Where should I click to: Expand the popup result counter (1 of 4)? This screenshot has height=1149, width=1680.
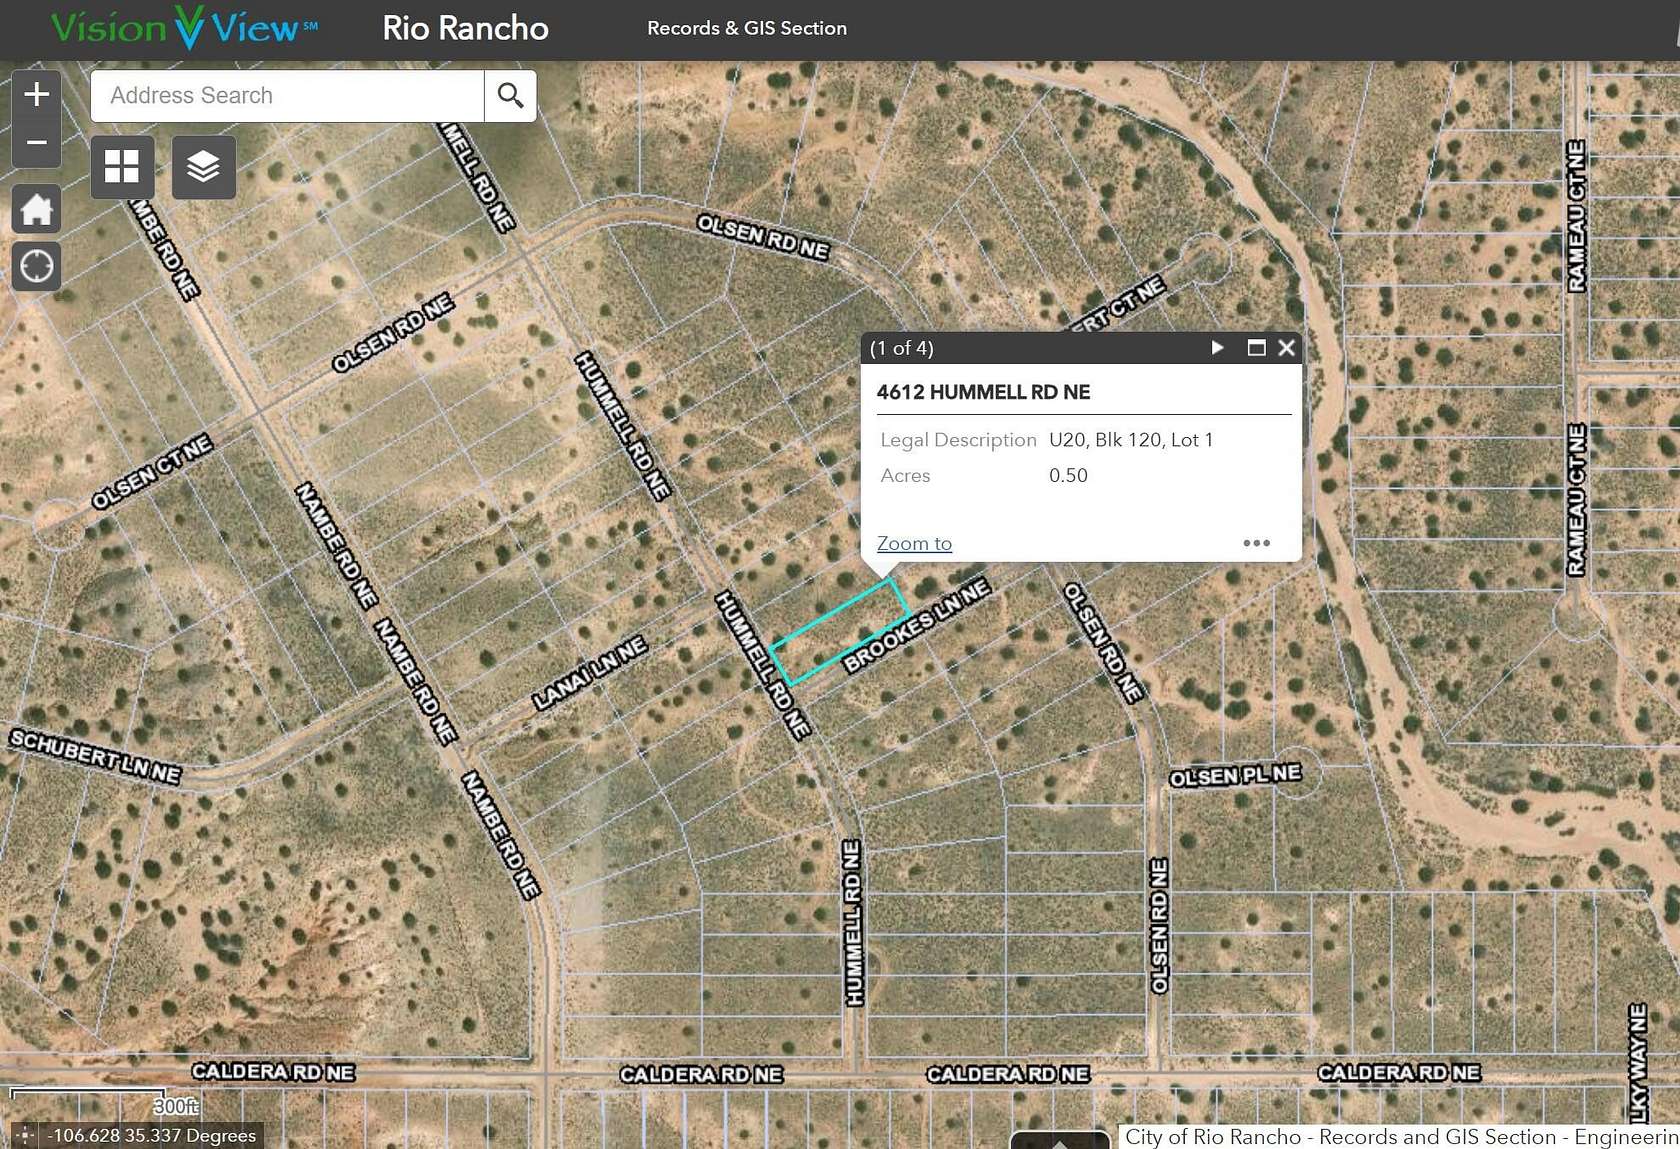point(902,348)
